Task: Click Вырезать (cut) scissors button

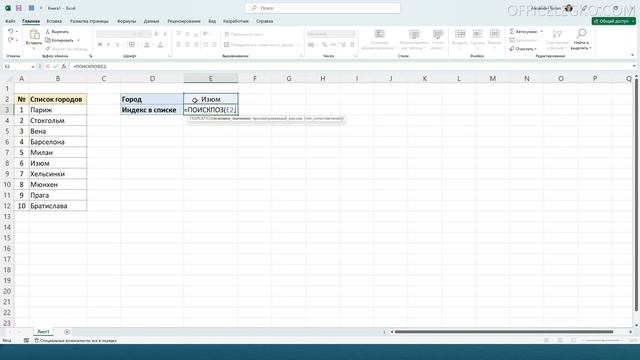Action: point(57,31)
